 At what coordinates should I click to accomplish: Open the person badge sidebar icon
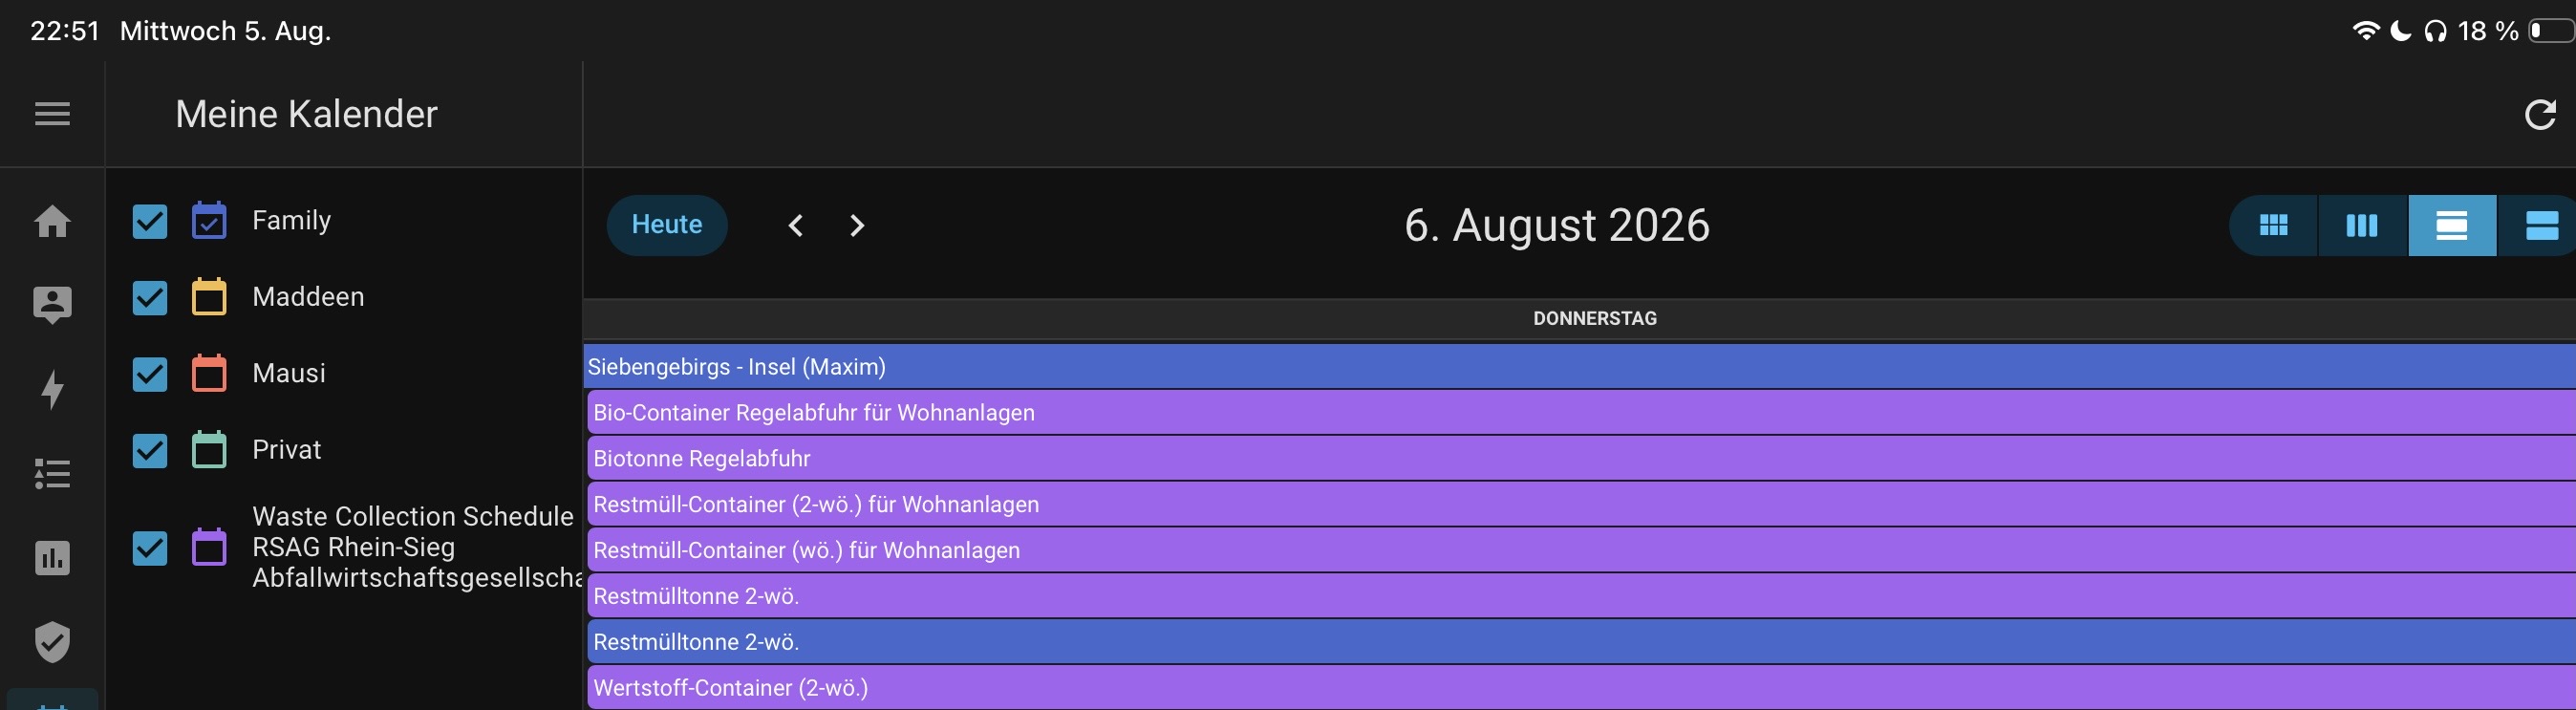[x=52, y=305]
